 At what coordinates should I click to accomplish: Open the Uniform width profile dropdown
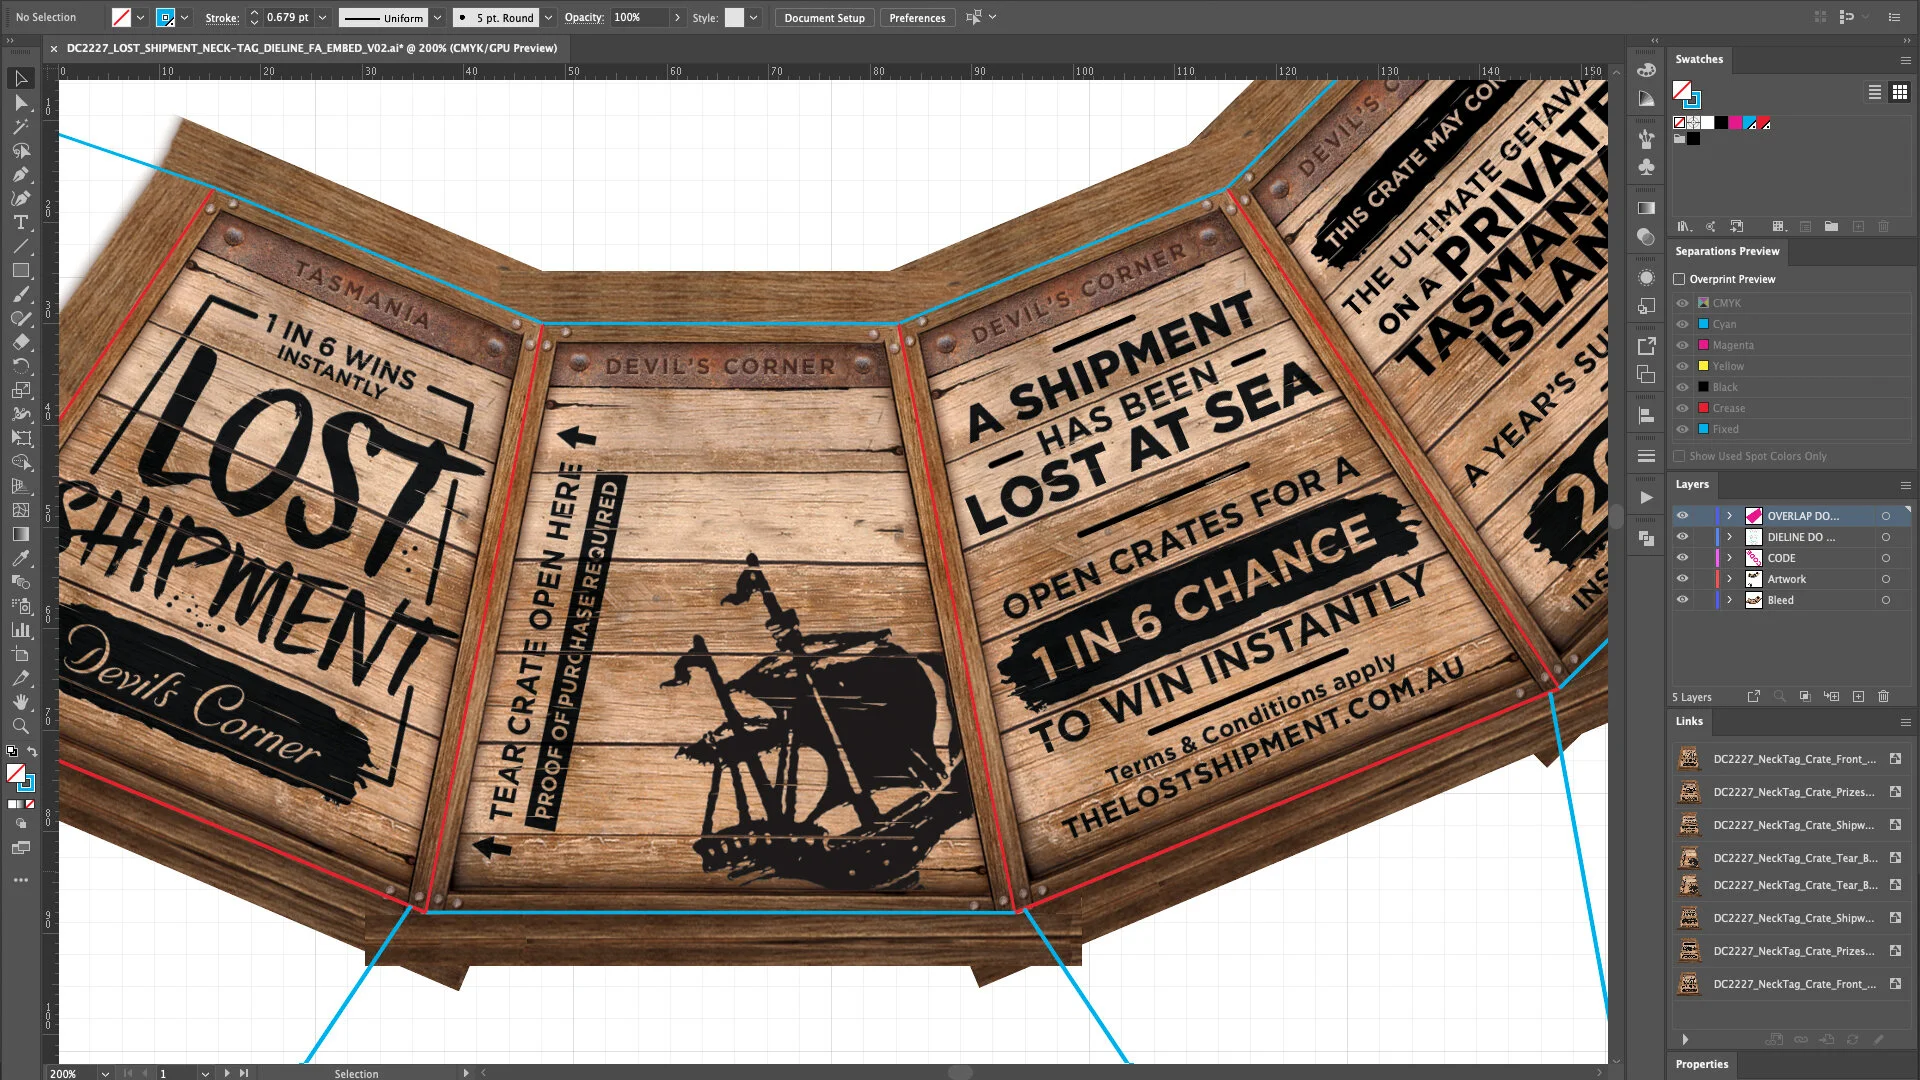(x=438, y=18)
